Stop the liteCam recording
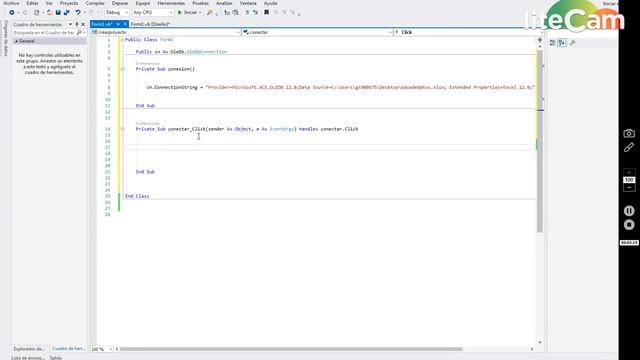 pos(629,225)
